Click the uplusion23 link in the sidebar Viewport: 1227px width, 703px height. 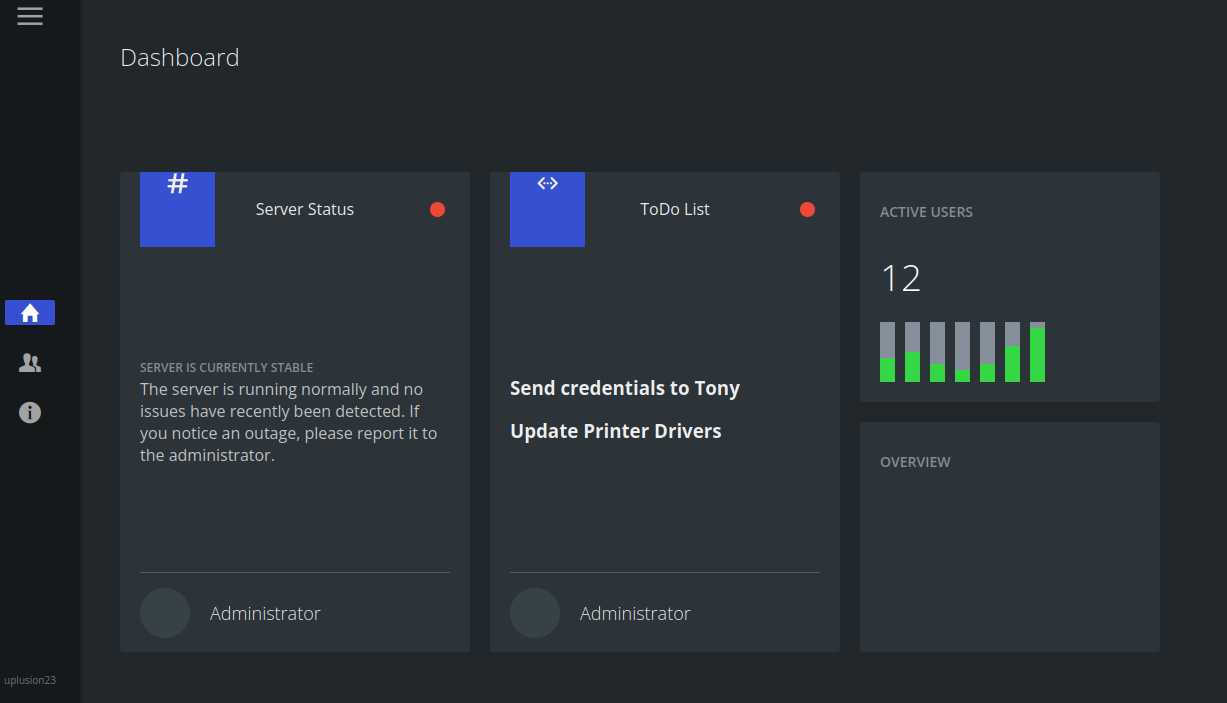30,680
